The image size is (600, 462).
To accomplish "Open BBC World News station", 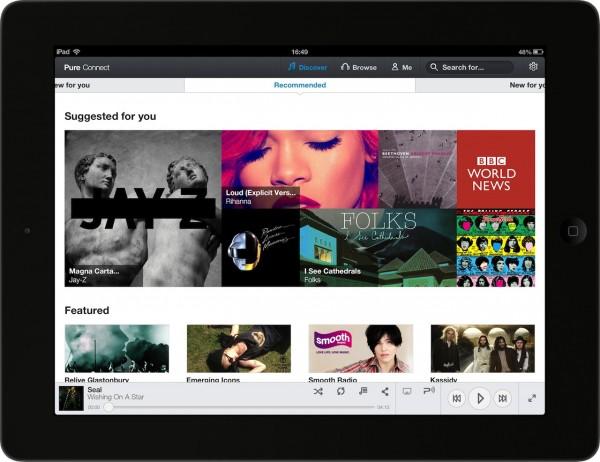I will (x=496, y=169).
